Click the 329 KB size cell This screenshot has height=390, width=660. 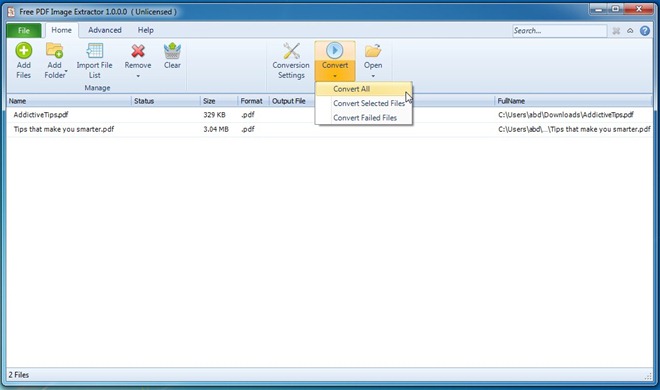pos(214,114)
